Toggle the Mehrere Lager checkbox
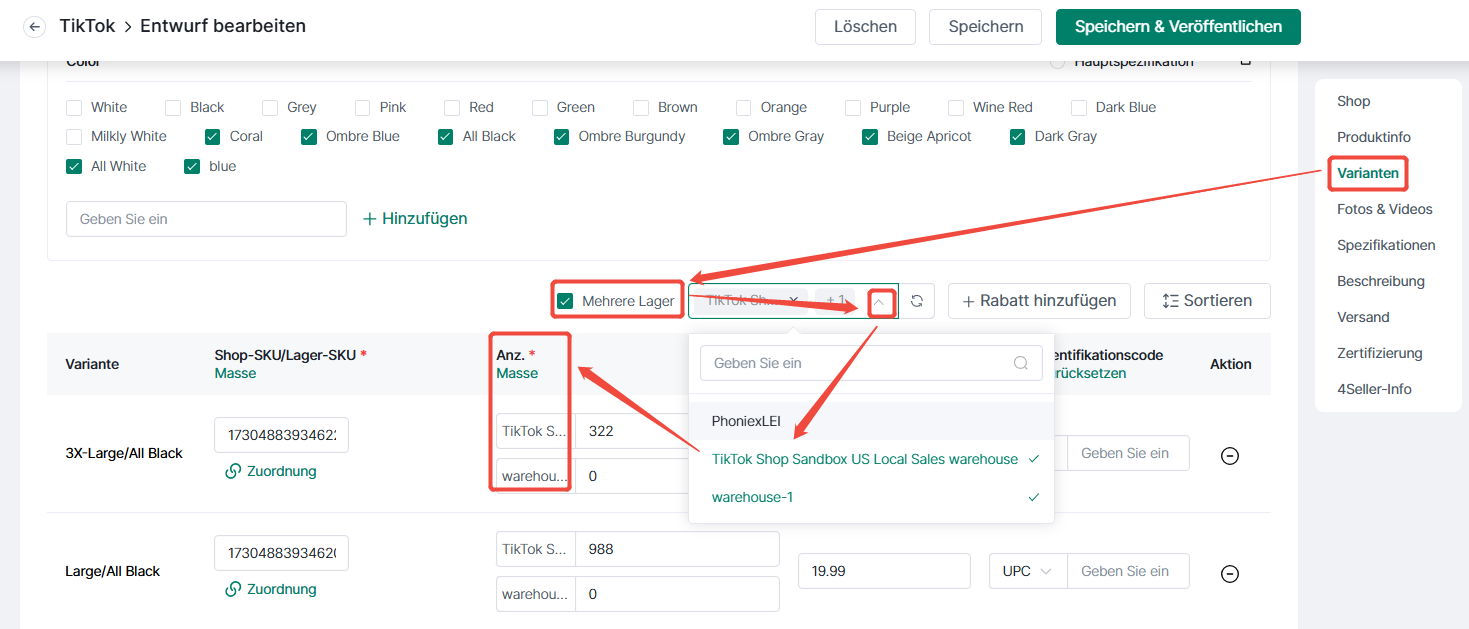 [565, 301]
